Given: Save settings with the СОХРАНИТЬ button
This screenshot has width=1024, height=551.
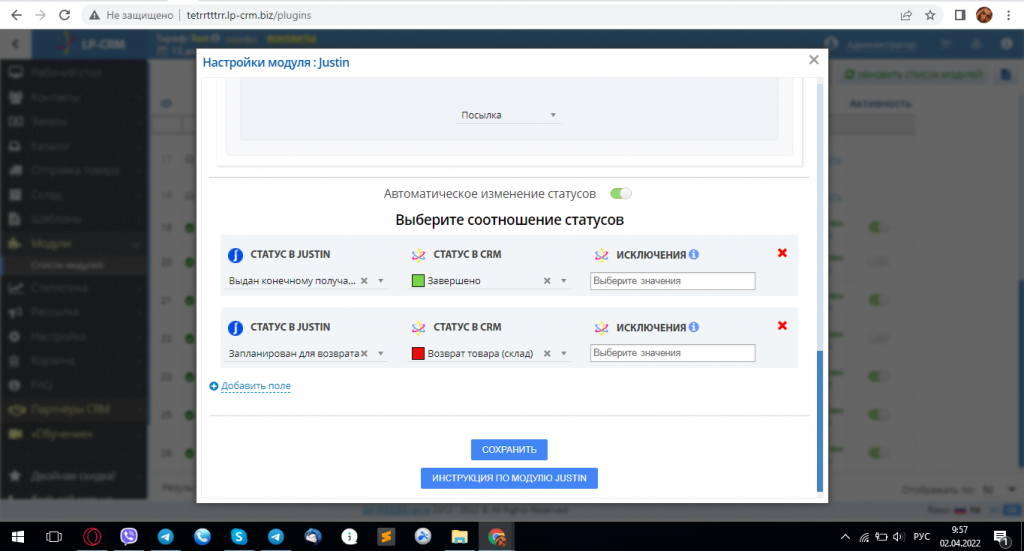Looking at the screenshot, I should click(x=509, y=449).
